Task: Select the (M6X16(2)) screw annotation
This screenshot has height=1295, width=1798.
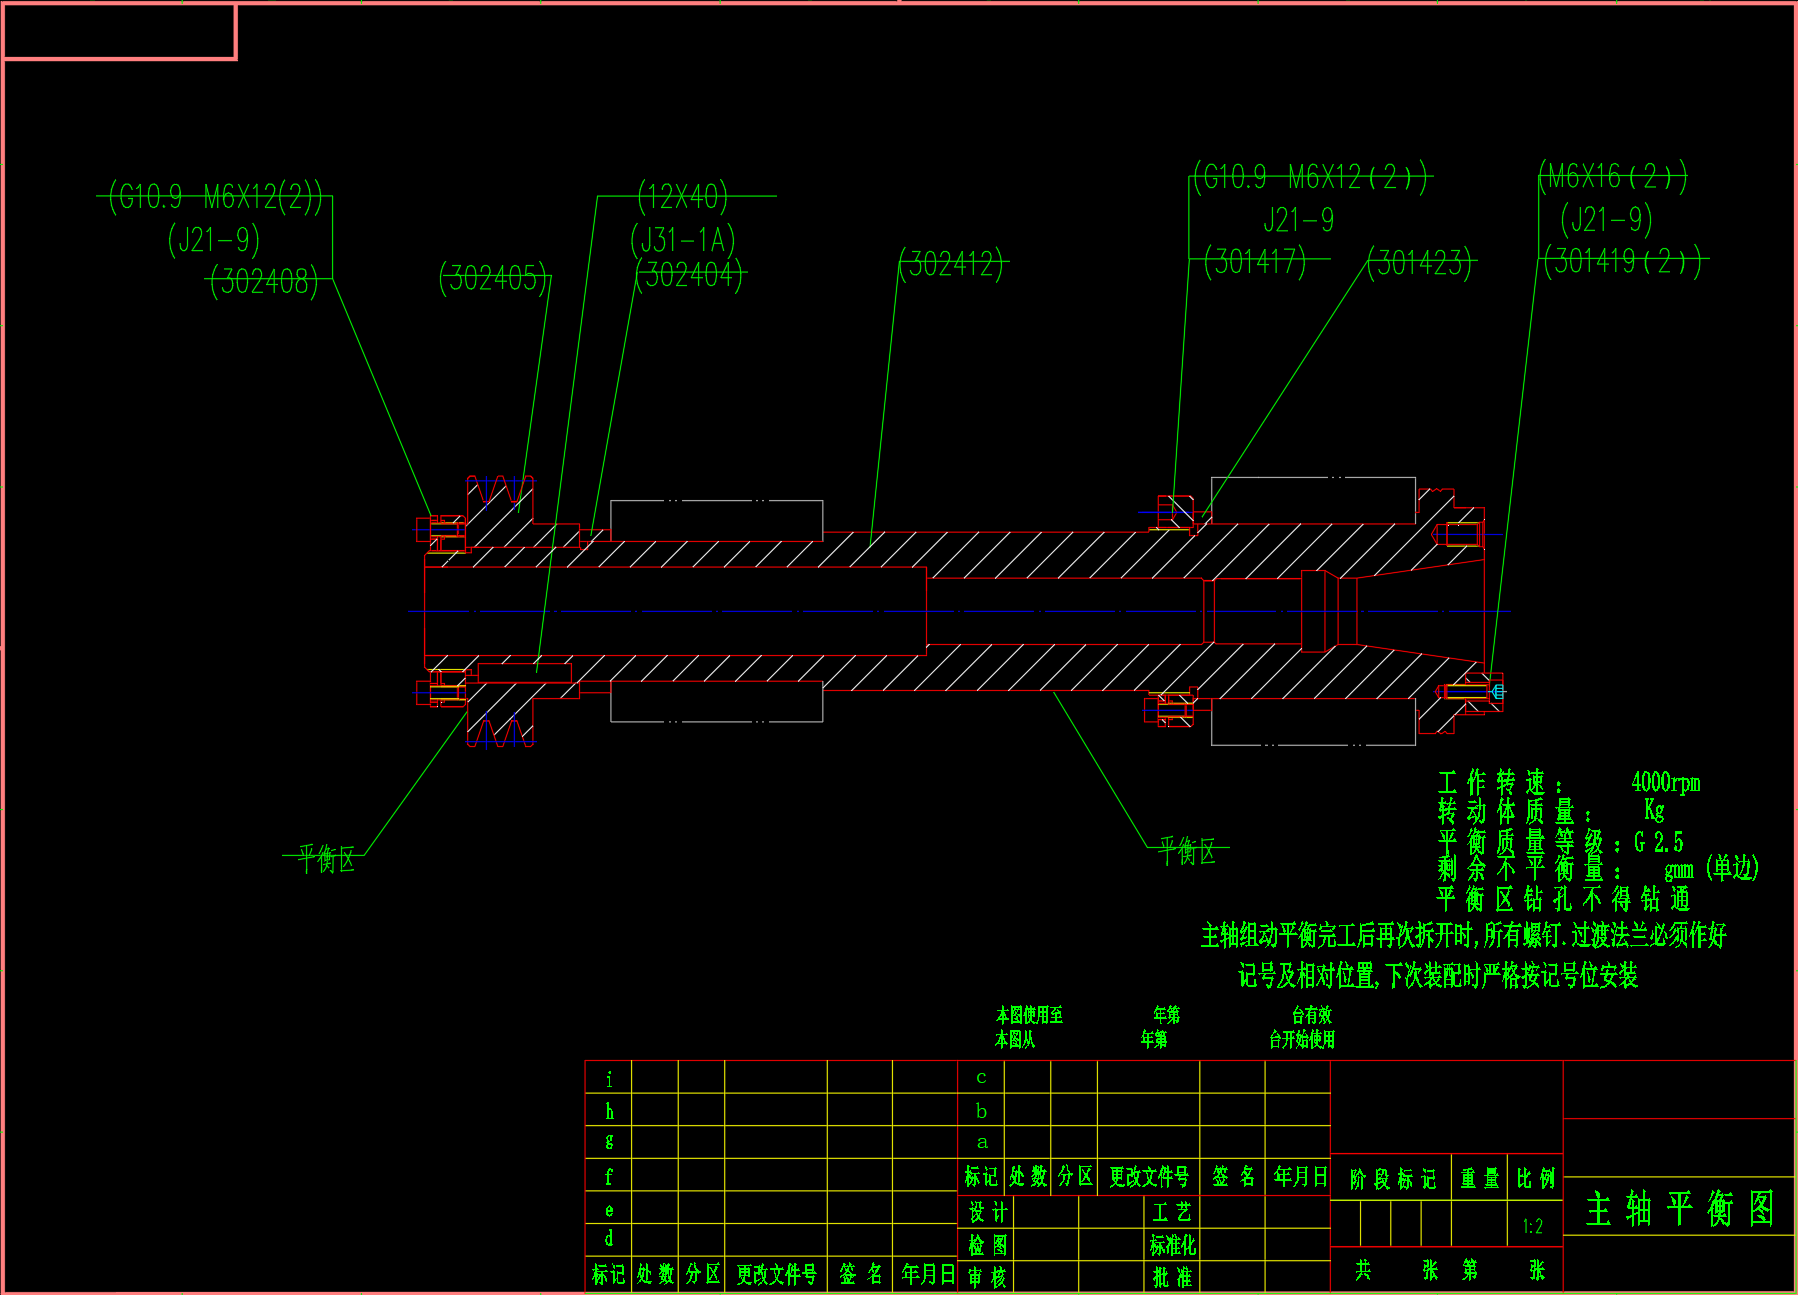Action: pyautogui.click(x=1612, y=176)
